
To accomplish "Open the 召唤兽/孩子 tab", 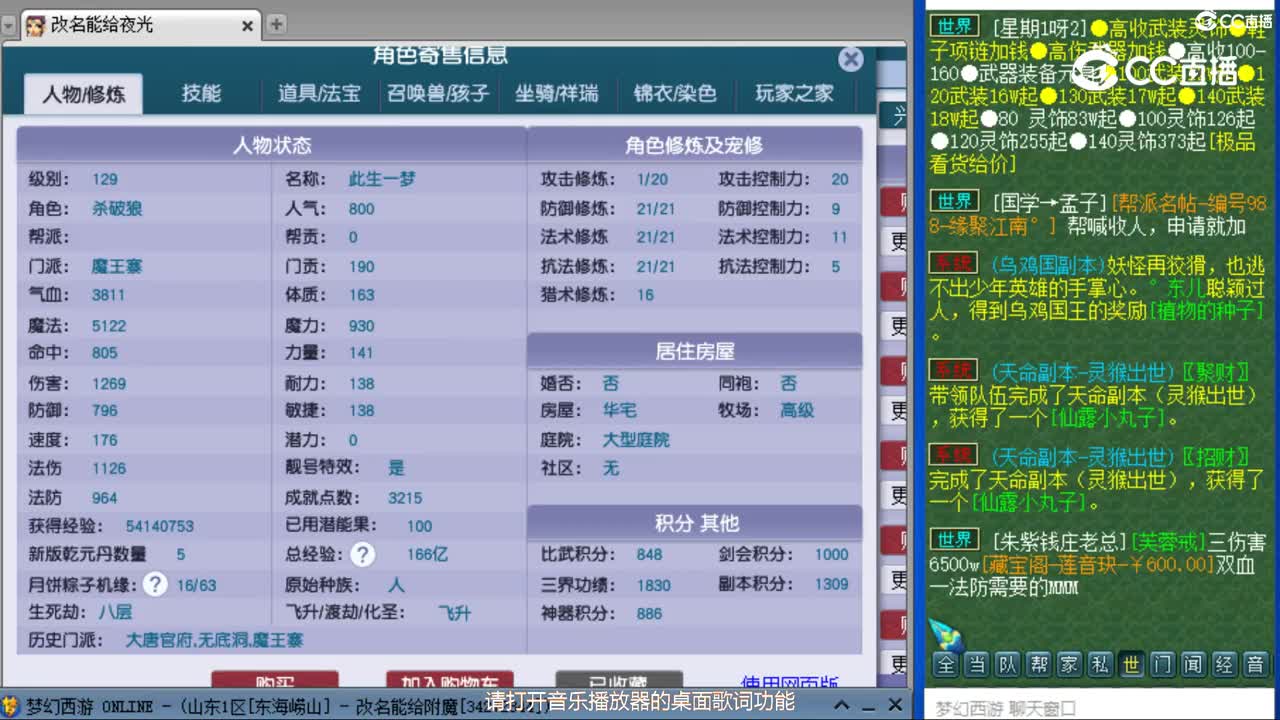I will pyautogui.click(x=438, y=93).
